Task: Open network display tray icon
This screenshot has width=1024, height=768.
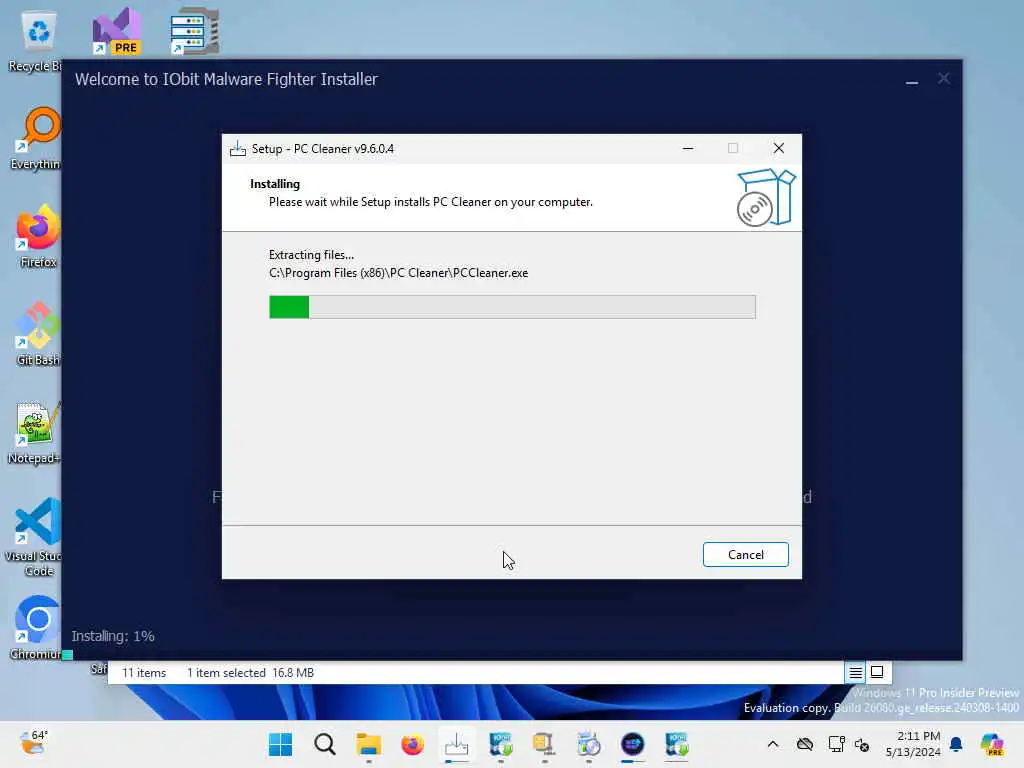Action: 837,744
